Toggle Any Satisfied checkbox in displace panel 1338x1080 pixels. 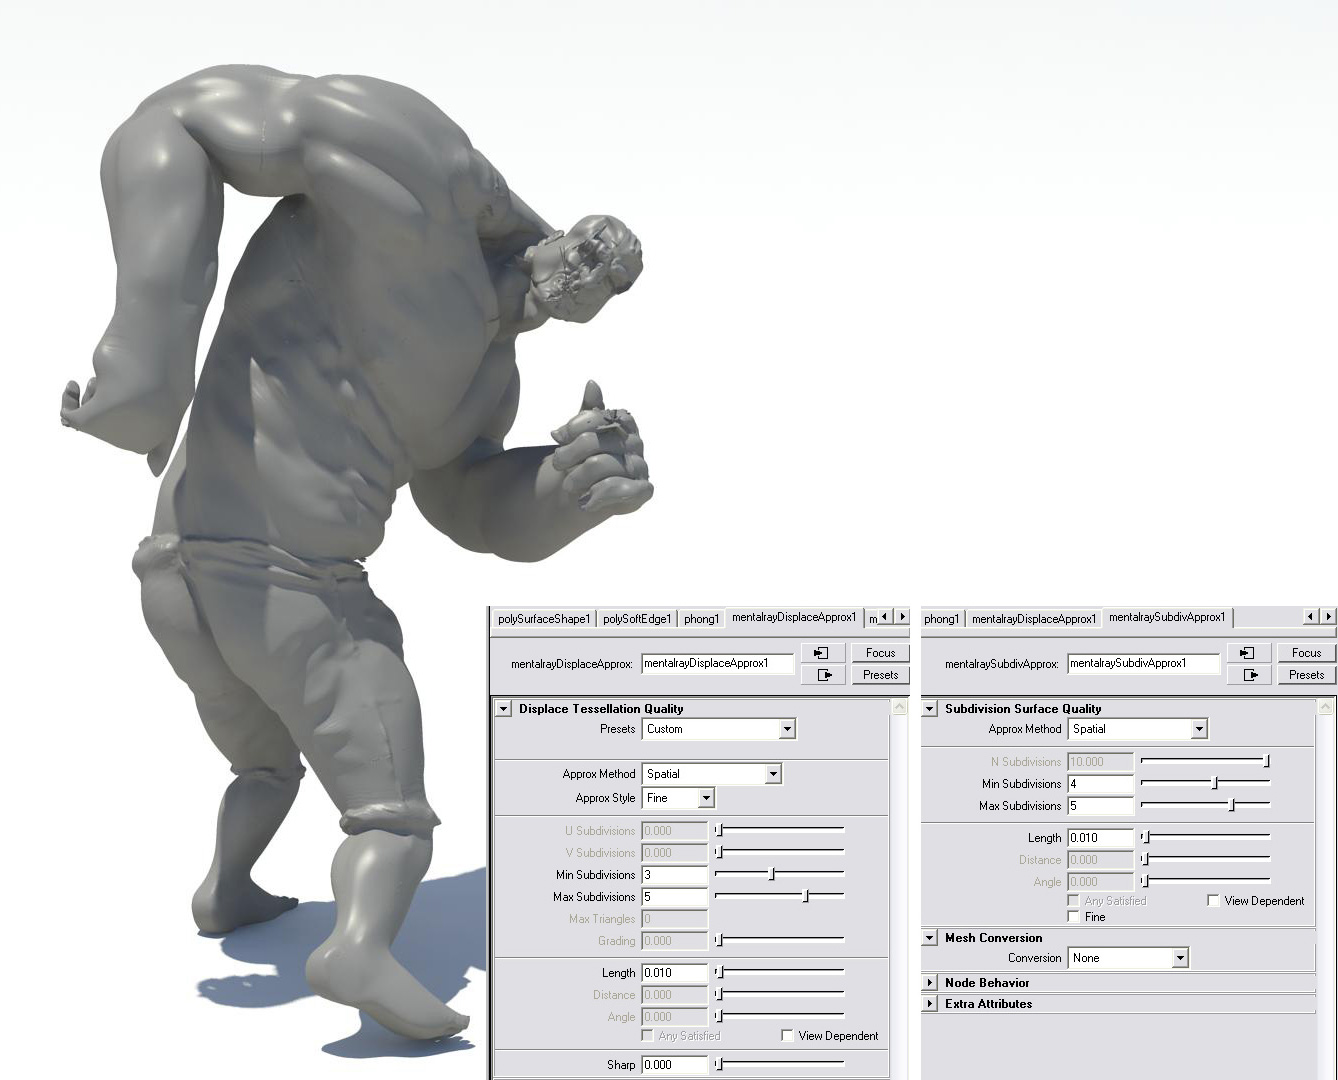(x=648, y=1036)
